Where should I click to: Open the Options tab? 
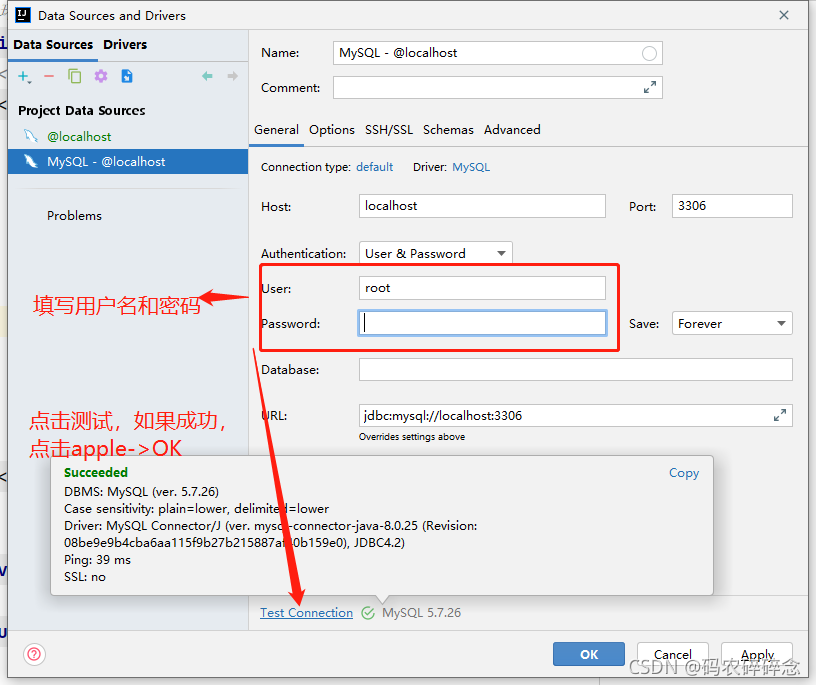[x=332, y=130]
